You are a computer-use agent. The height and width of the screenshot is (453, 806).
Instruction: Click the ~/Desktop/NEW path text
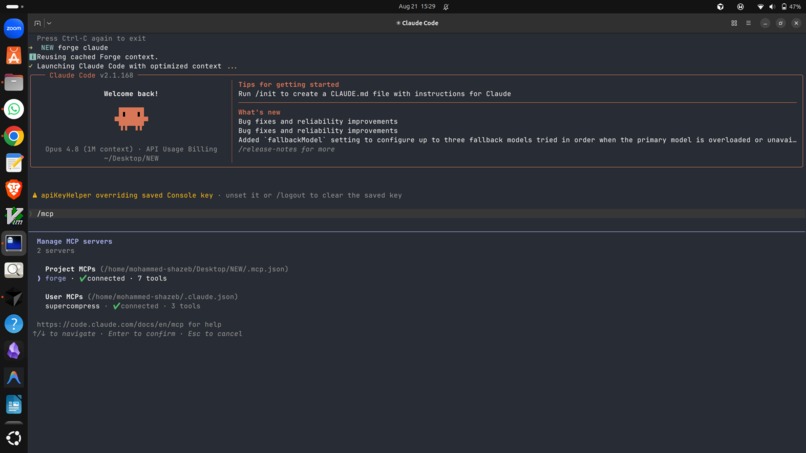131,158
